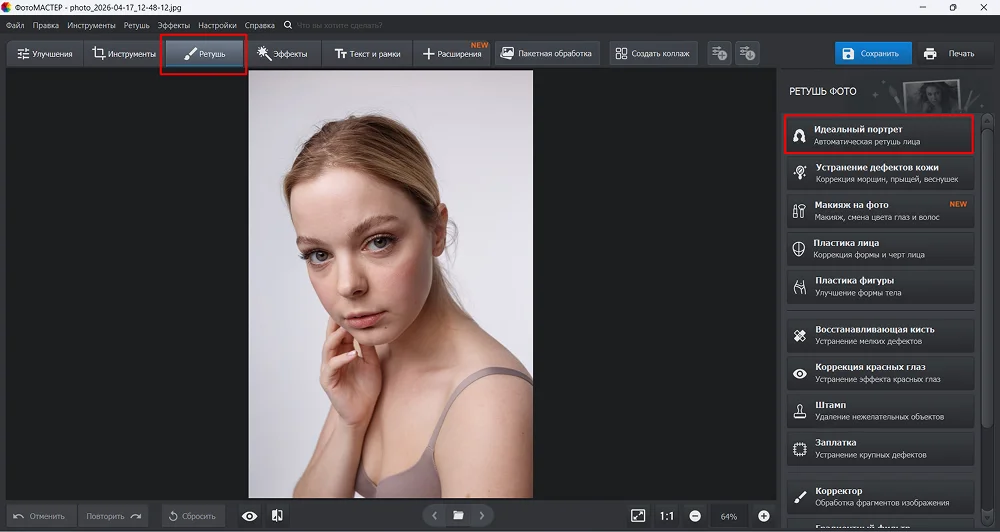Select Пластика лица icon
1000x532 pixels.
point(798,248)
